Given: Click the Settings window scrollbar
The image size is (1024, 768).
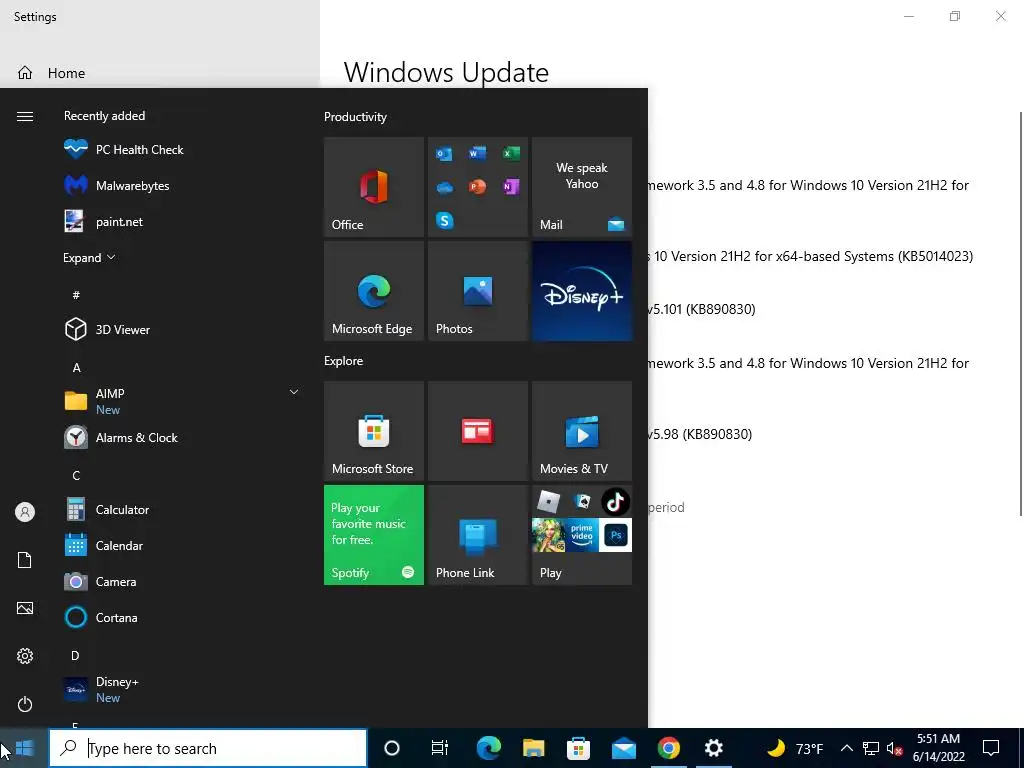Looking at the screenshot, I should point(1020,313).
